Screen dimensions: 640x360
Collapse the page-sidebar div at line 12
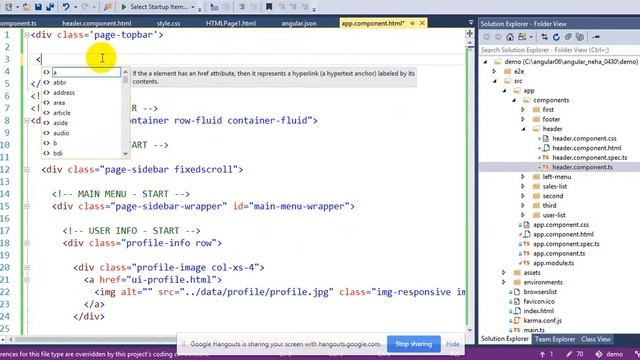[x=27, y=170]
